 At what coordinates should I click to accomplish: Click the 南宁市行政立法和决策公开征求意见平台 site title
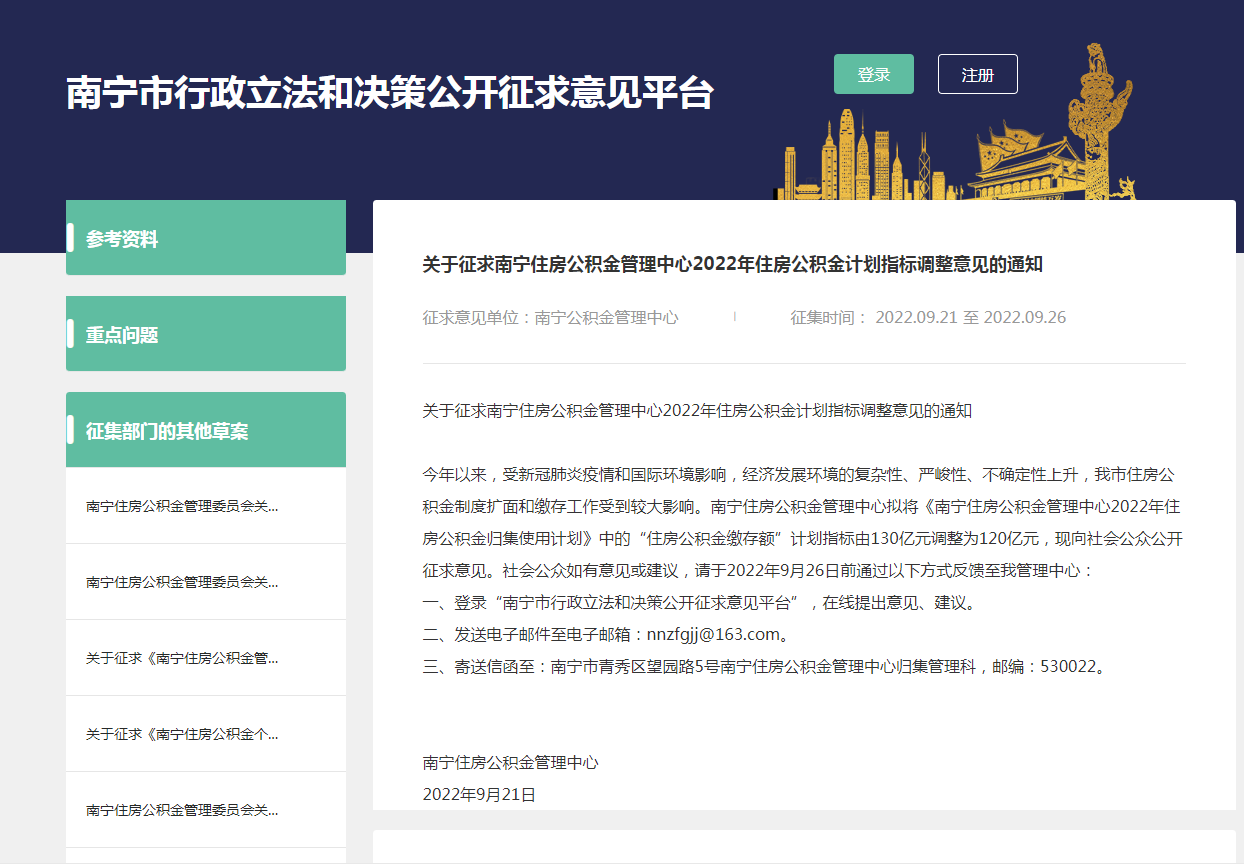coord(389,94)
